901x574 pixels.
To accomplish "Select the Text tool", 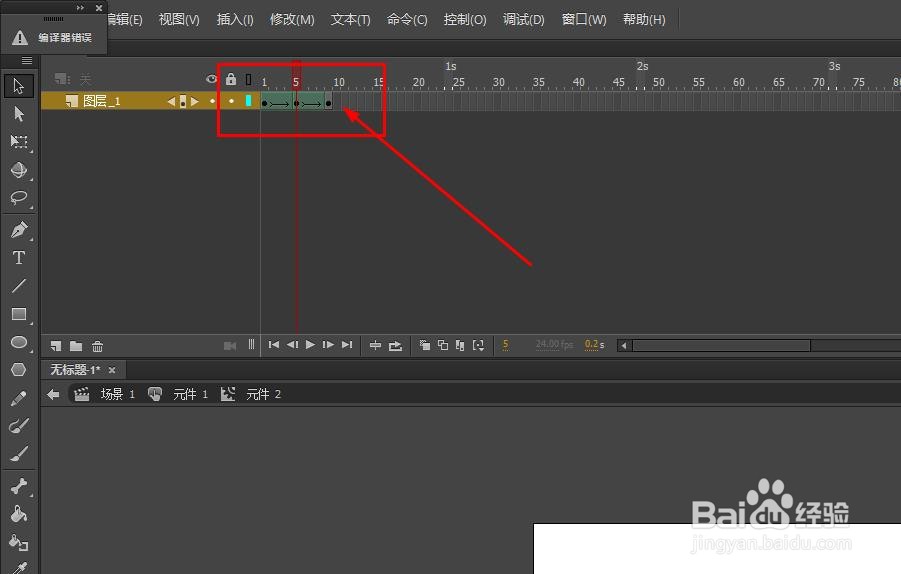I will click(18, 257).
